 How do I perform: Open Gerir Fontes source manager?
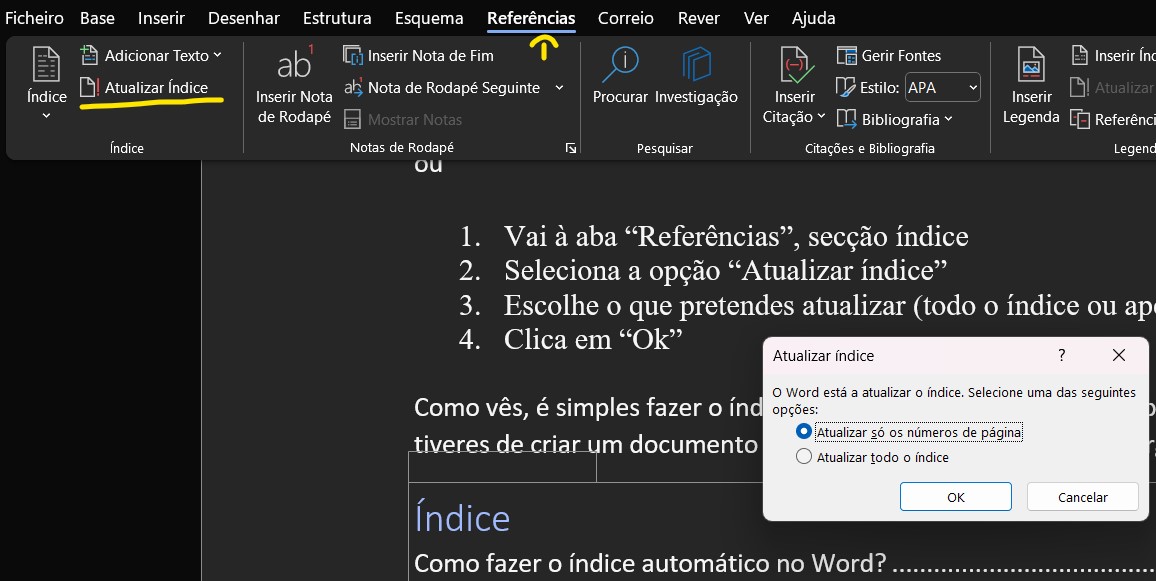891,55
